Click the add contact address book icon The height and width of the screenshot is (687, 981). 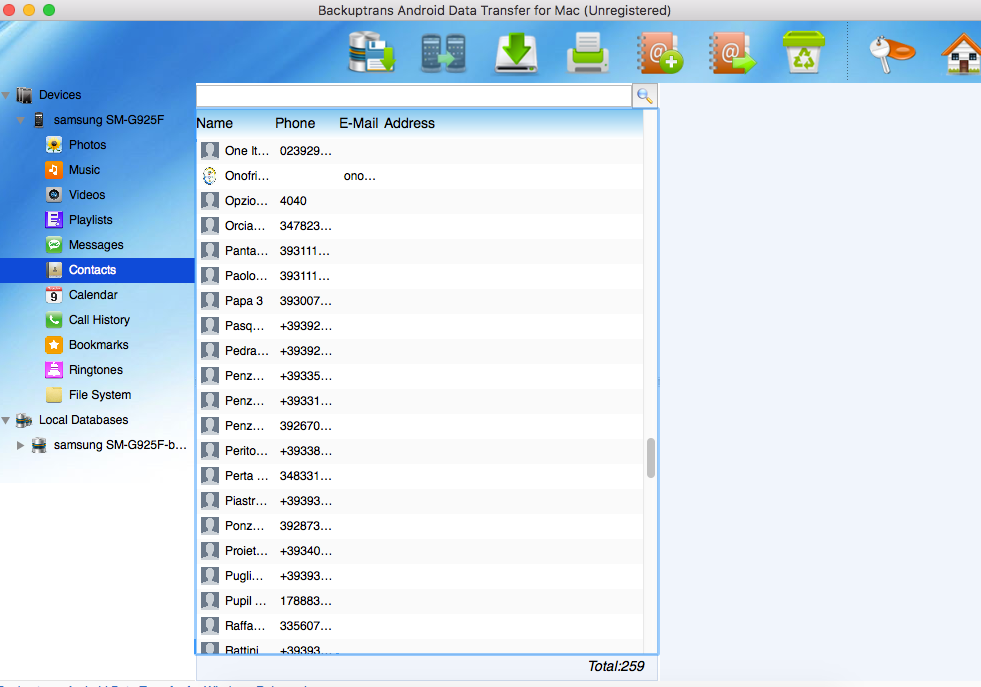pyautogui.click(x=659, y=53)
